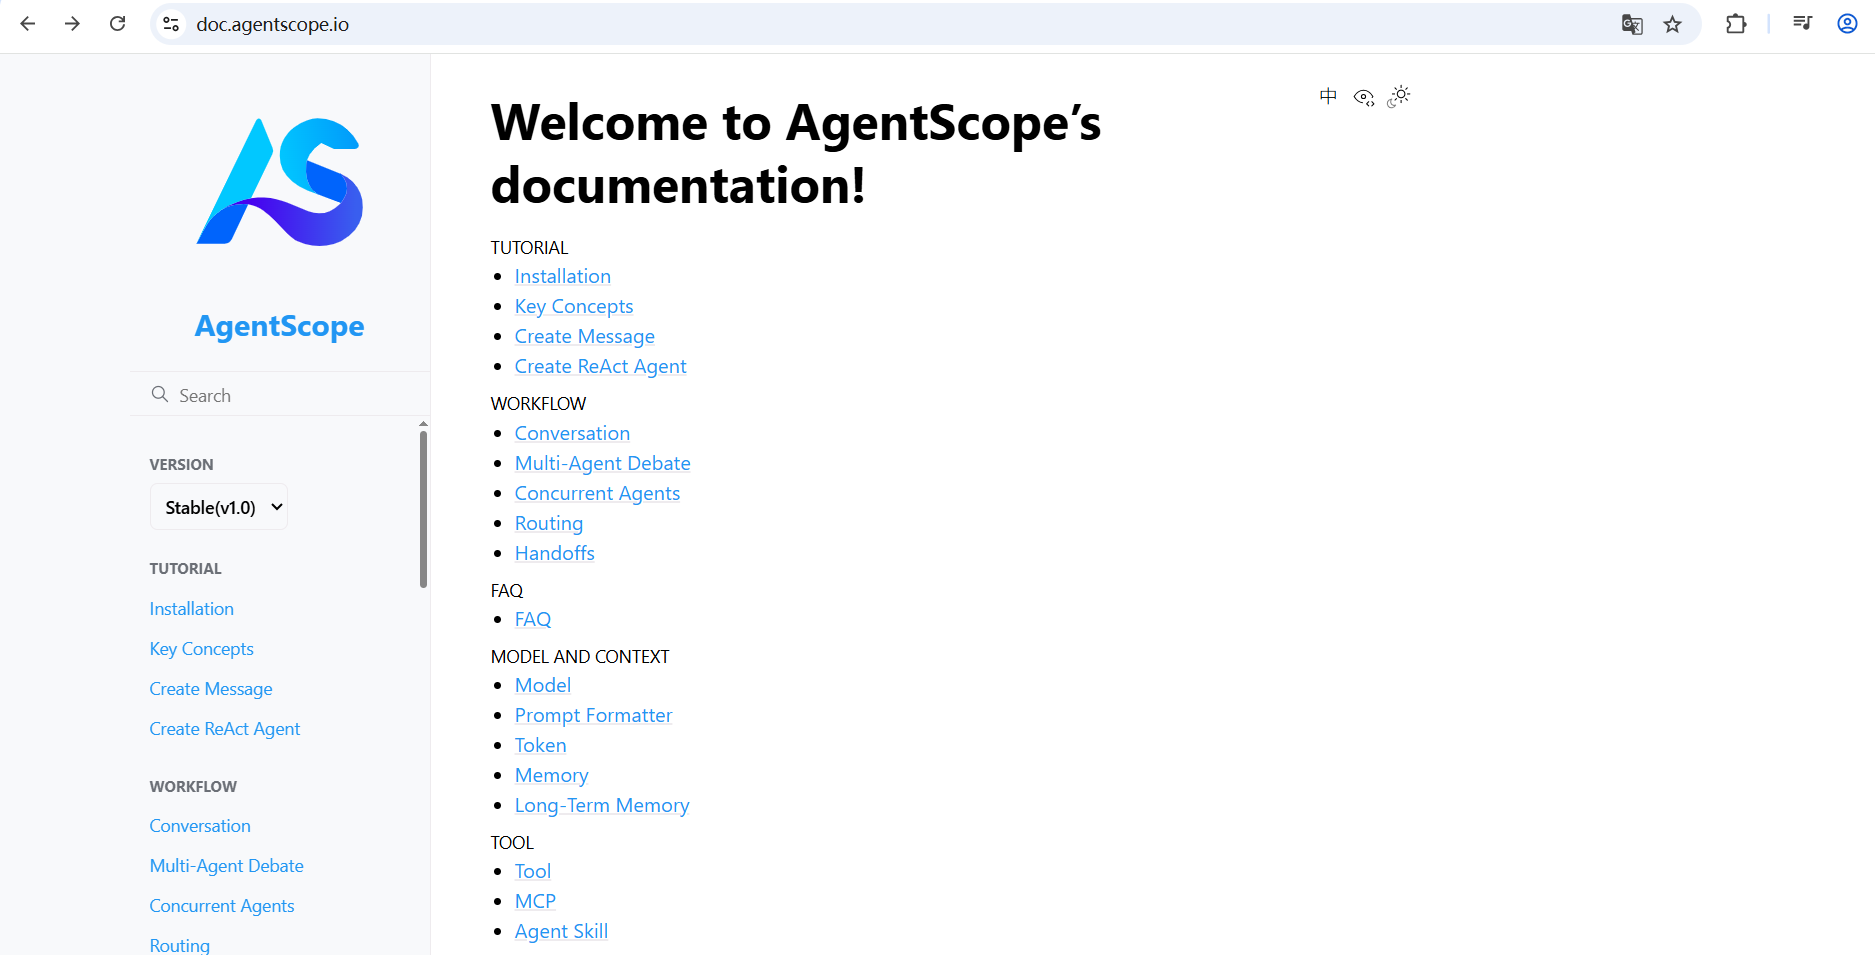The image size is (1875, 955).
Task: Click the Welcome to AgentScope's documentation heading
Action: [796, 154]
